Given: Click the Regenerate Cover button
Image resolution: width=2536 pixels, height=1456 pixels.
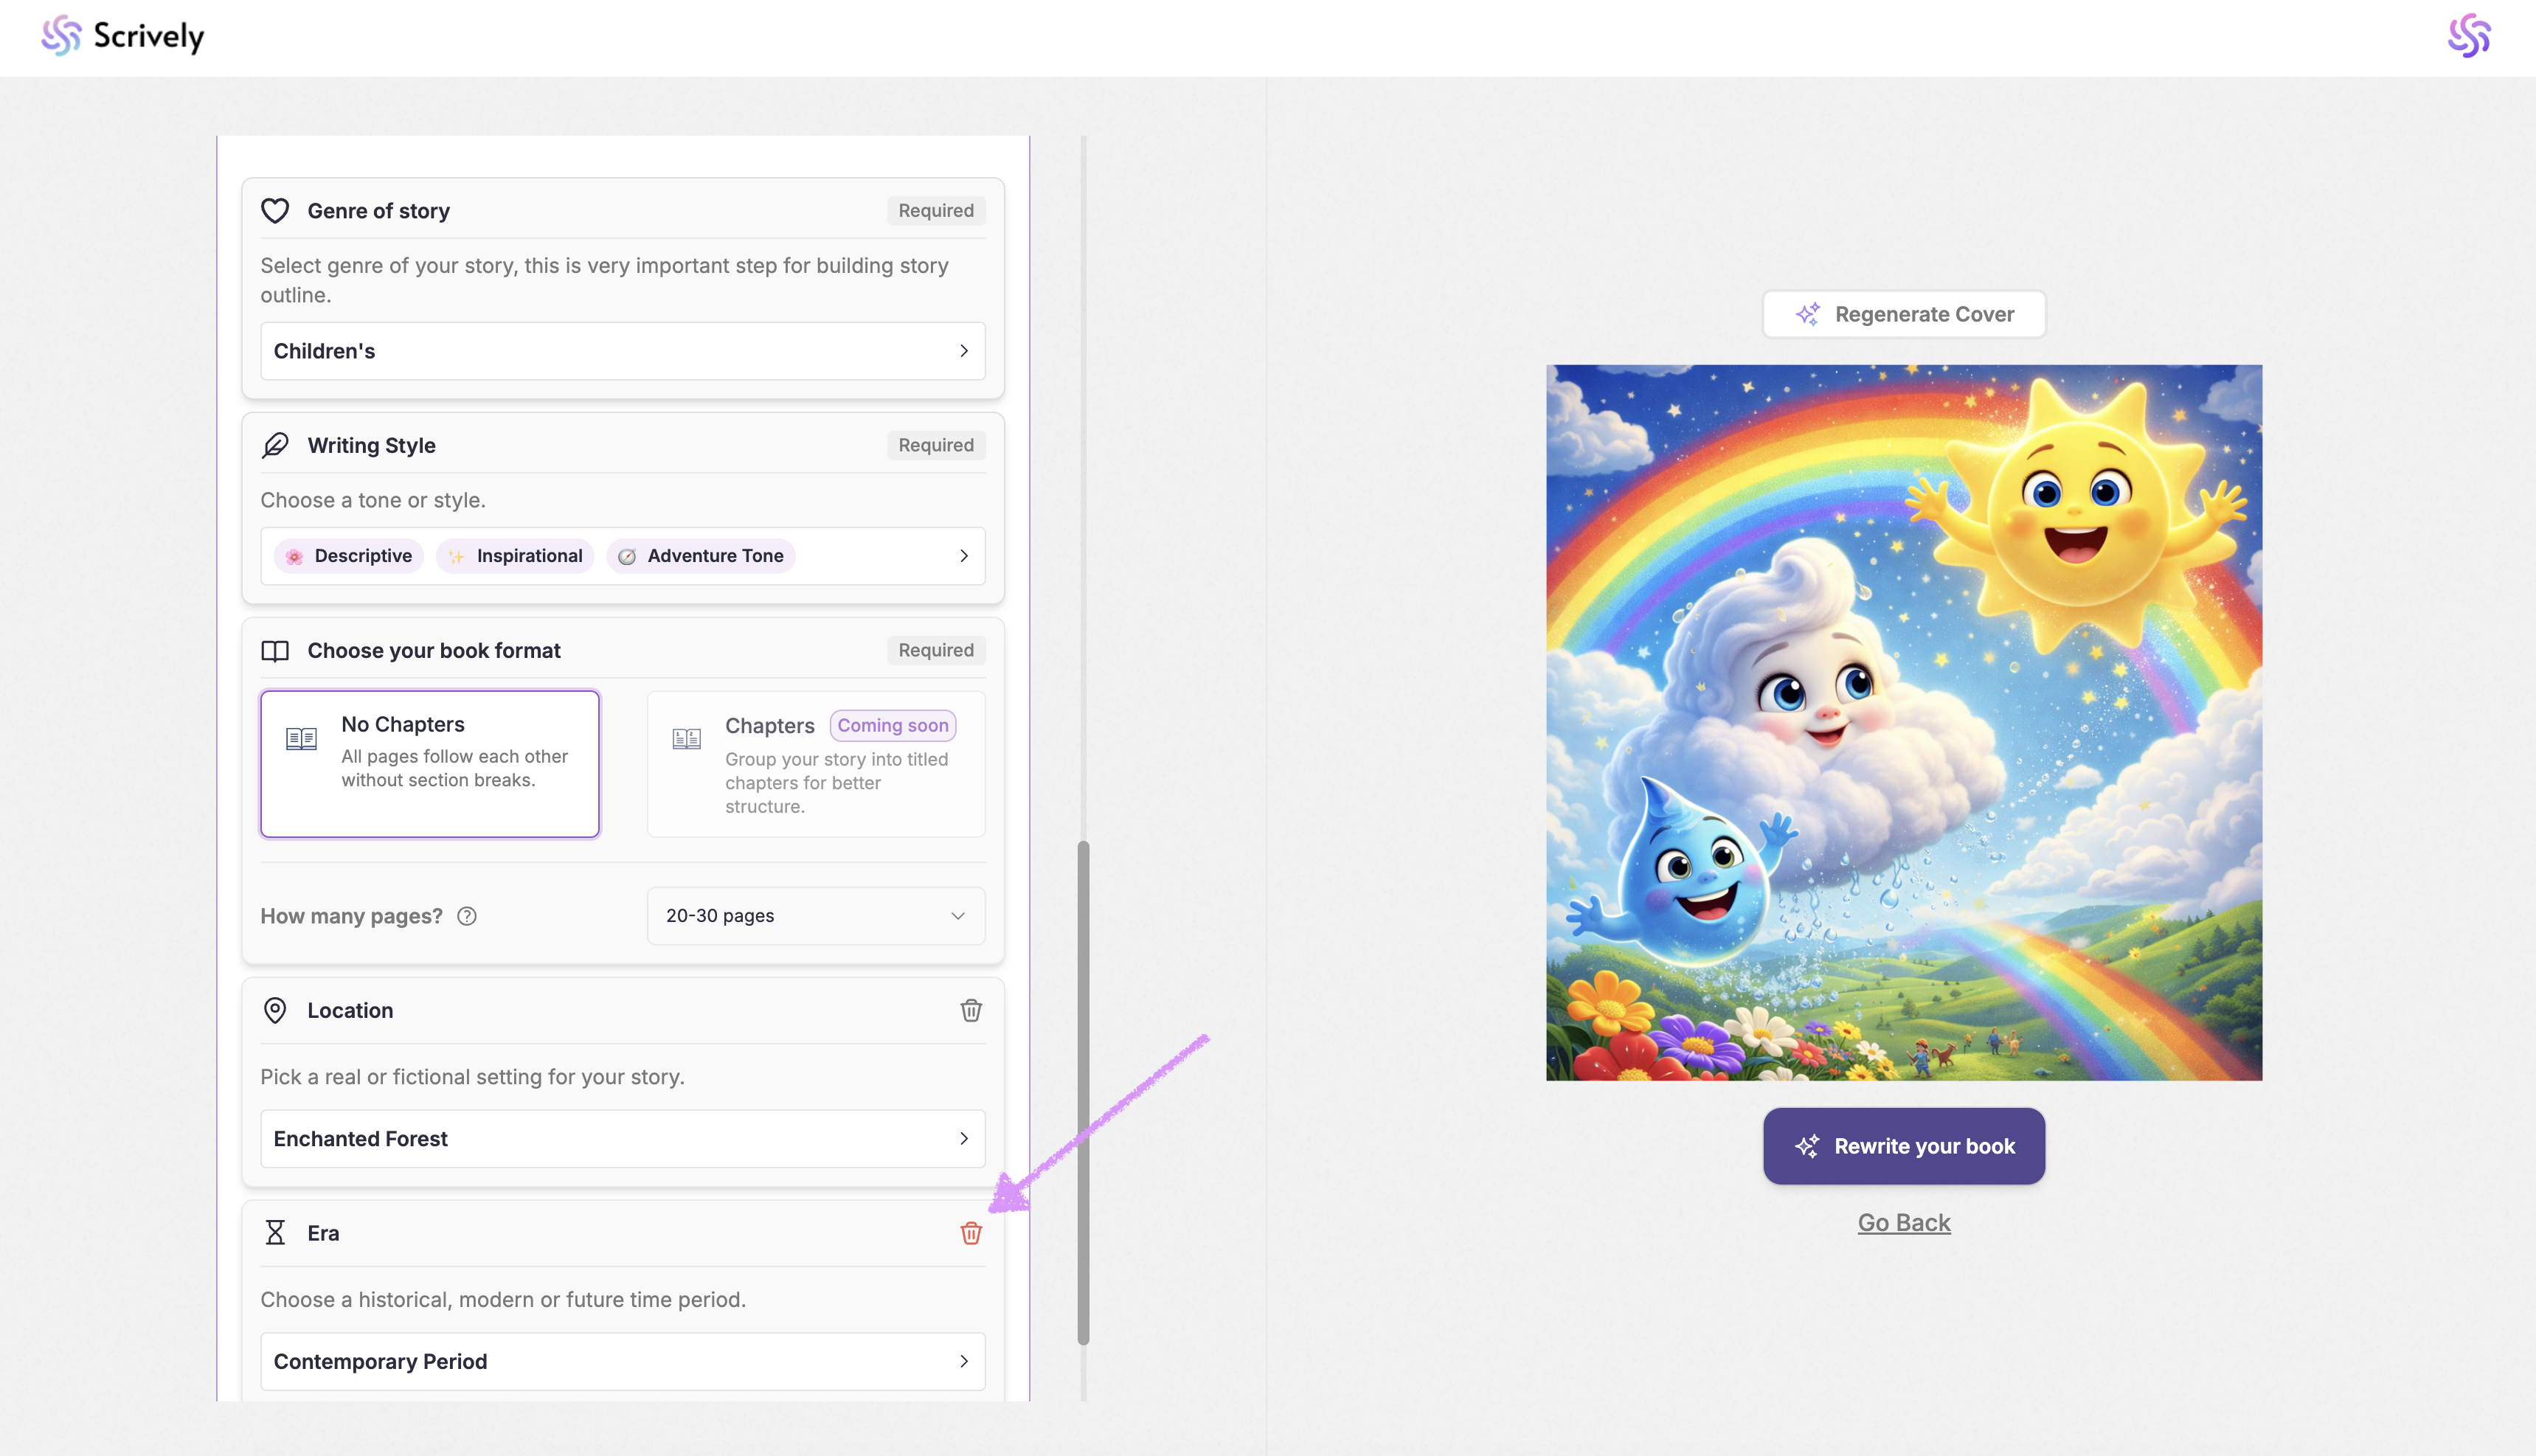Looking at the screenshot, I should [1903, 314].
